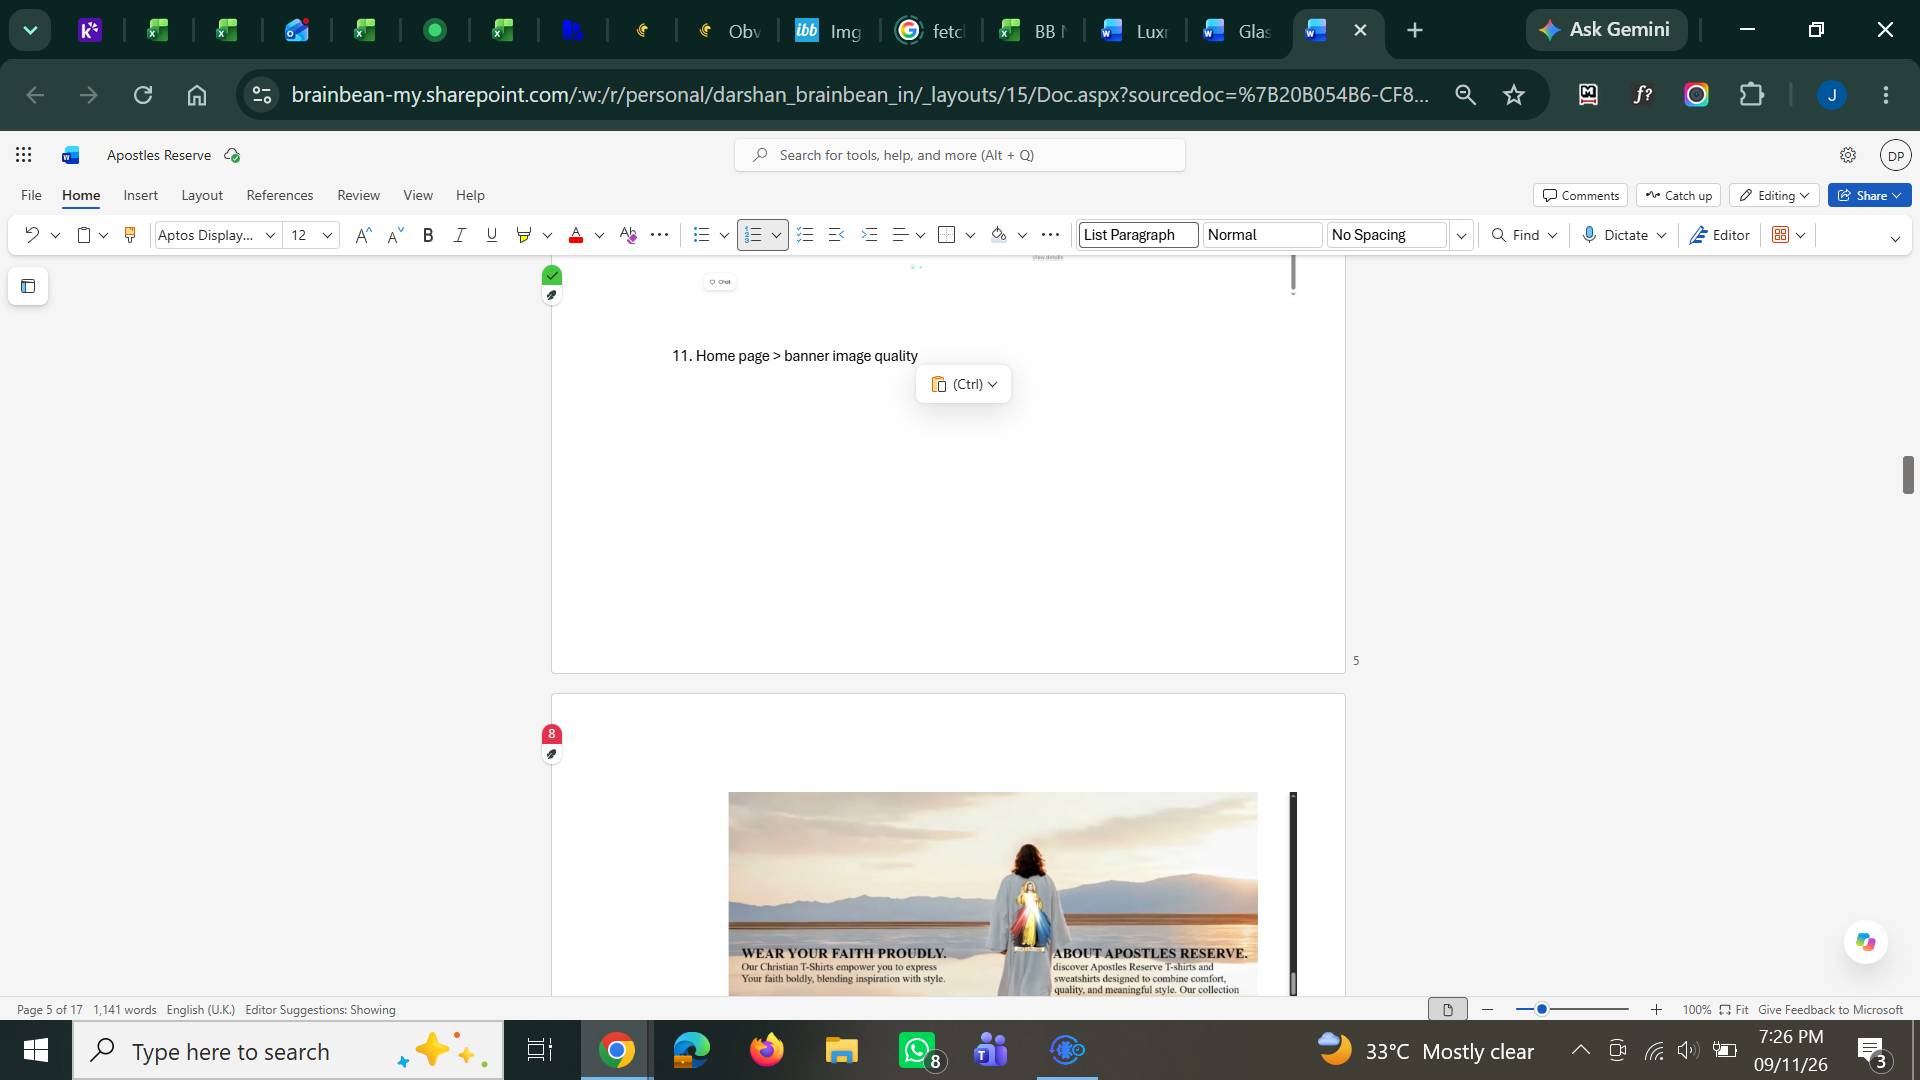The image size is (1920, 1080).
Task: Open the navigation pane icon
Action: tap(28, 287)
